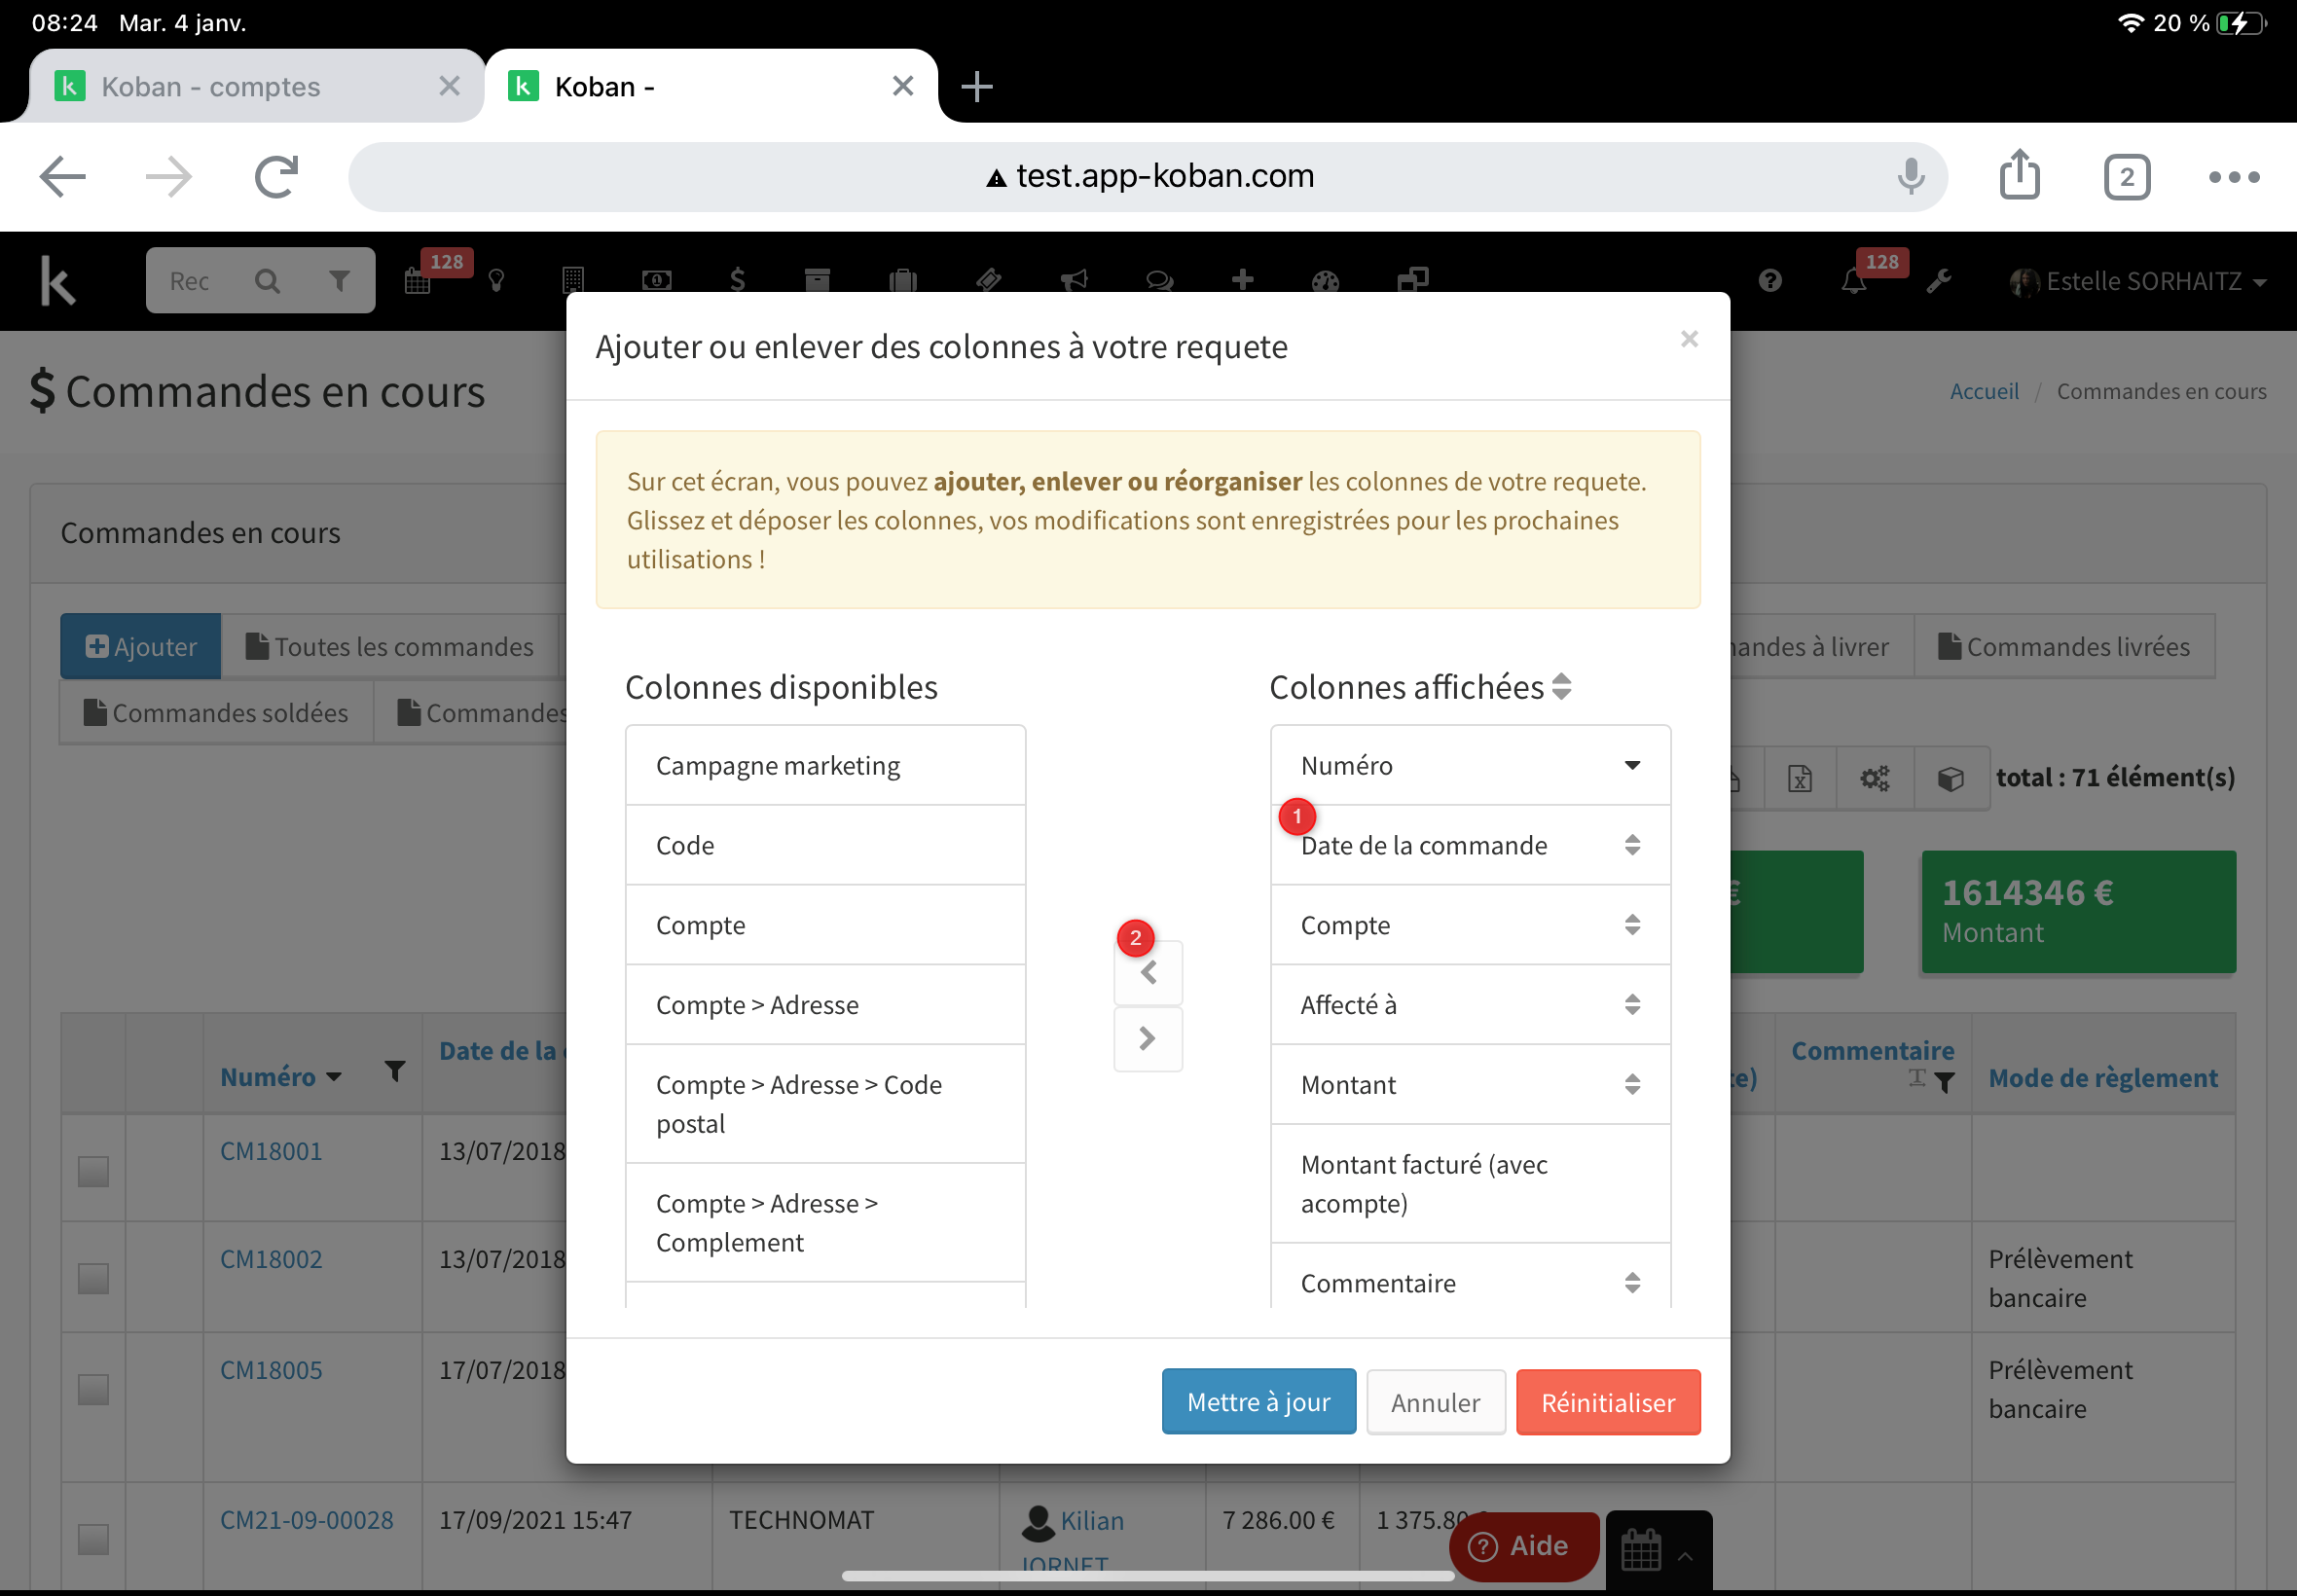Open the Commandes livrées tab
The width and height of the screenshot is (2297, 1596).
[2064, 647]
